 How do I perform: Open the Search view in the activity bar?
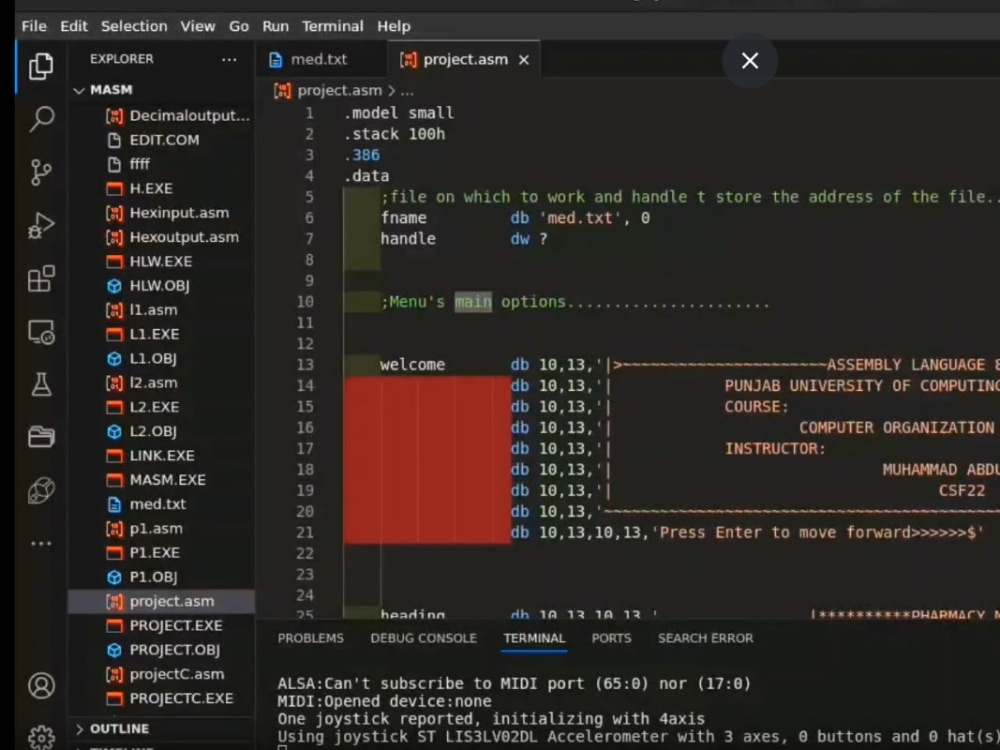(x=41, y=118)
